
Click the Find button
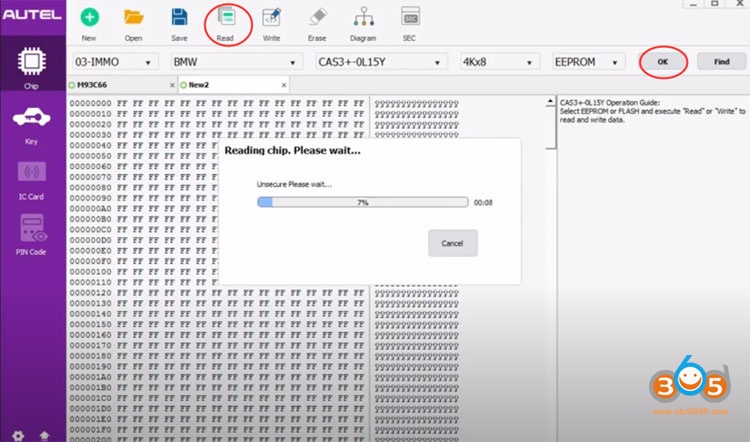[x=721, y=62]
